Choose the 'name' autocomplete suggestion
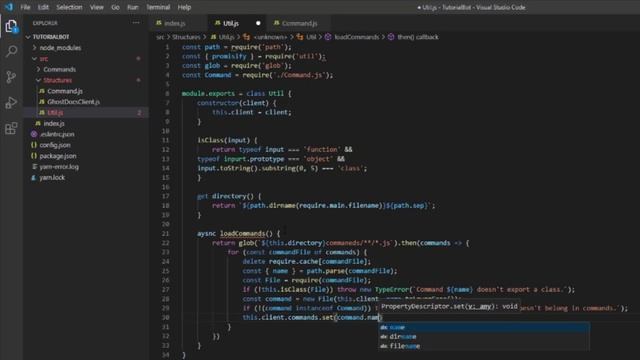 coord(484,327)
